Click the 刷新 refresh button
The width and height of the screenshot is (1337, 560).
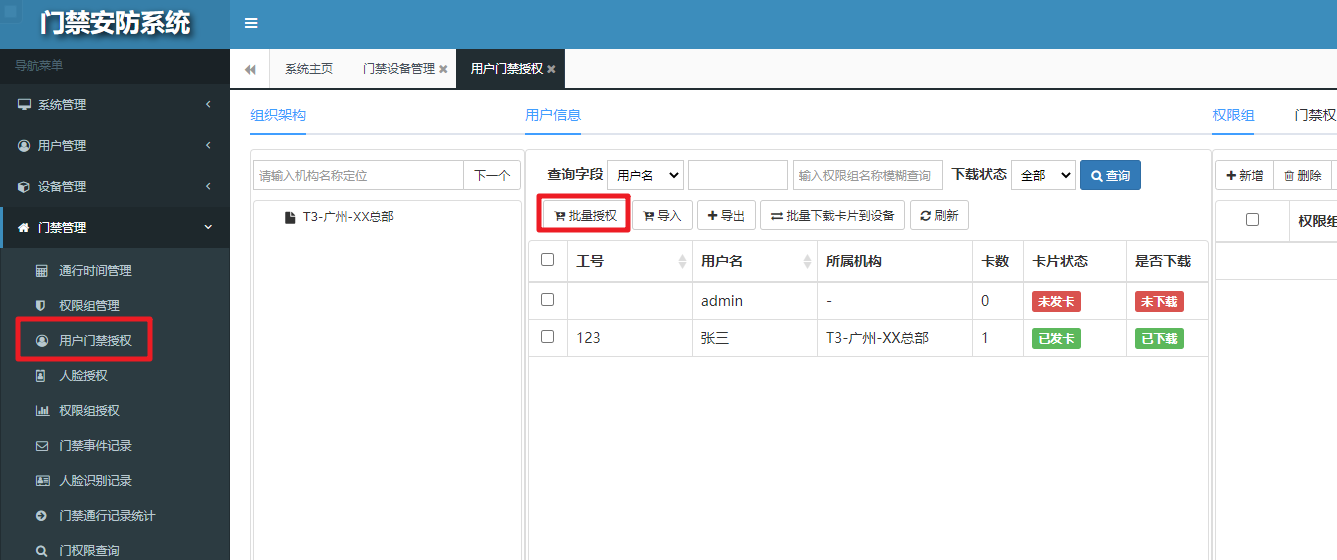click(939, 215)
